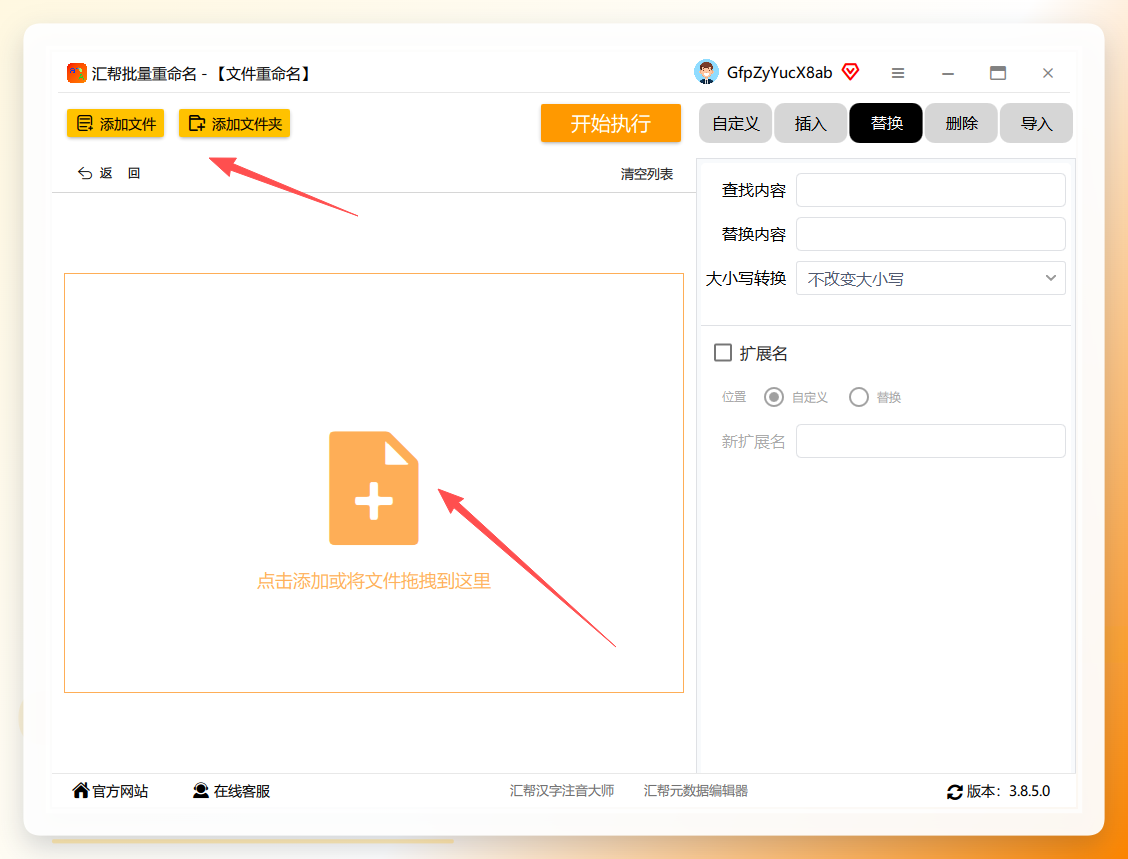Open the hamburger menu in title bar
This screenshot has height=859, width=1128.
tap(898, 73)
